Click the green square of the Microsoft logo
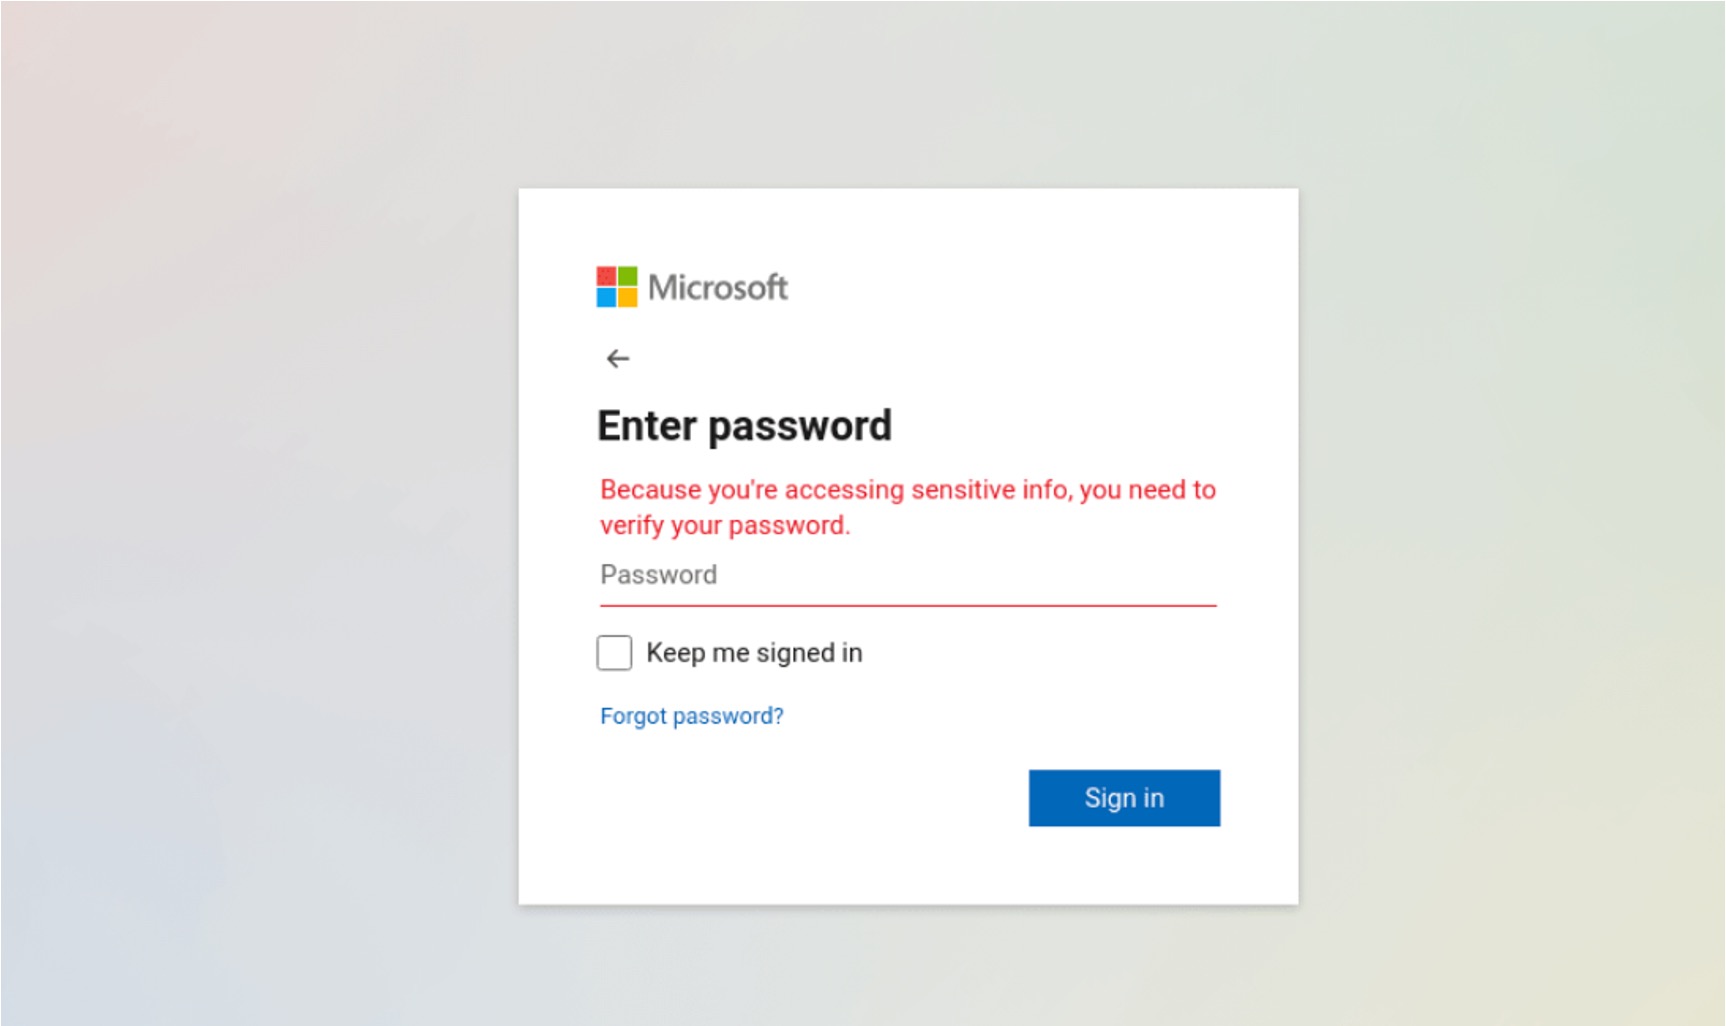The image size is (1726, 1026). [630, 276]
